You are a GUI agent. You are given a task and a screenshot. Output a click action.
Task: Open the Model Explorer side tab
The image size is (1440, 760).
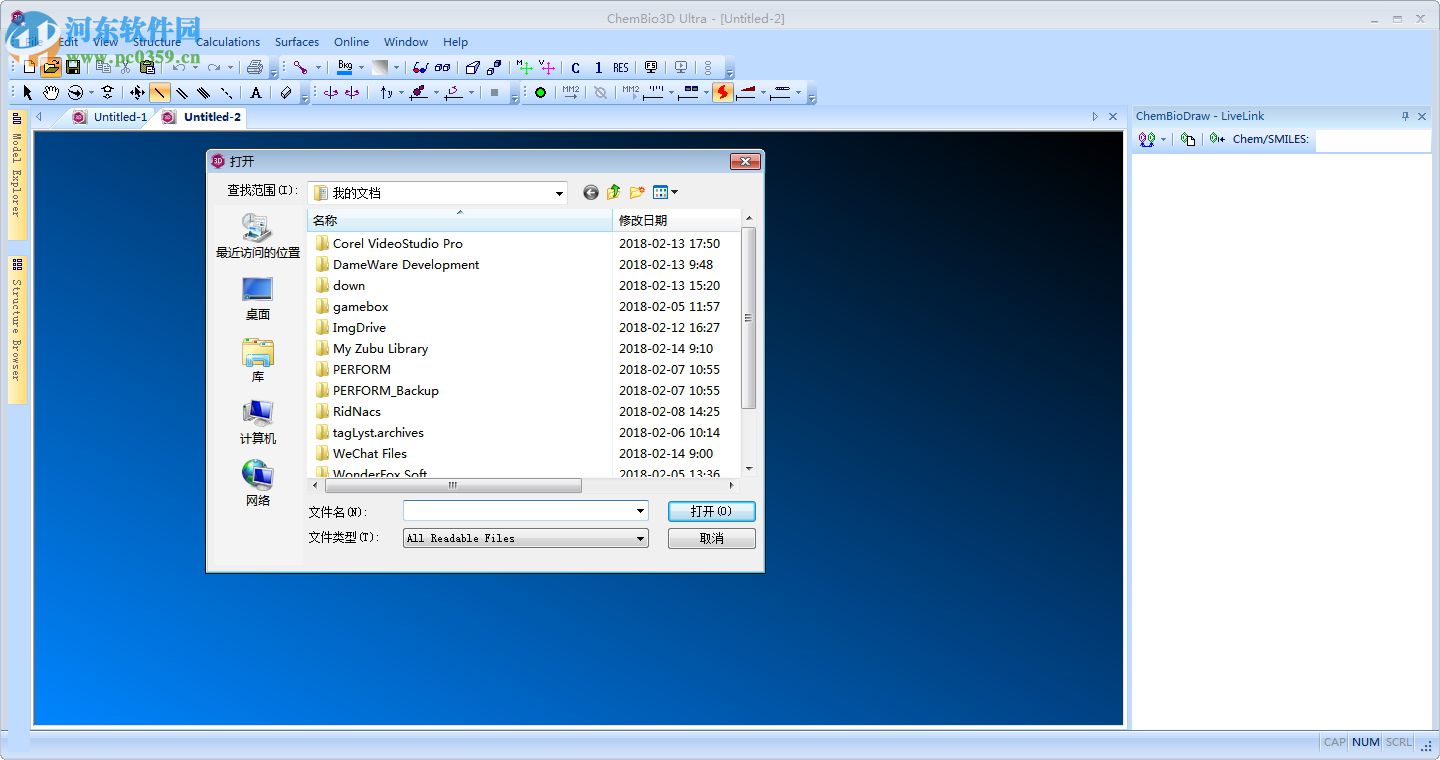click(17, 175)
